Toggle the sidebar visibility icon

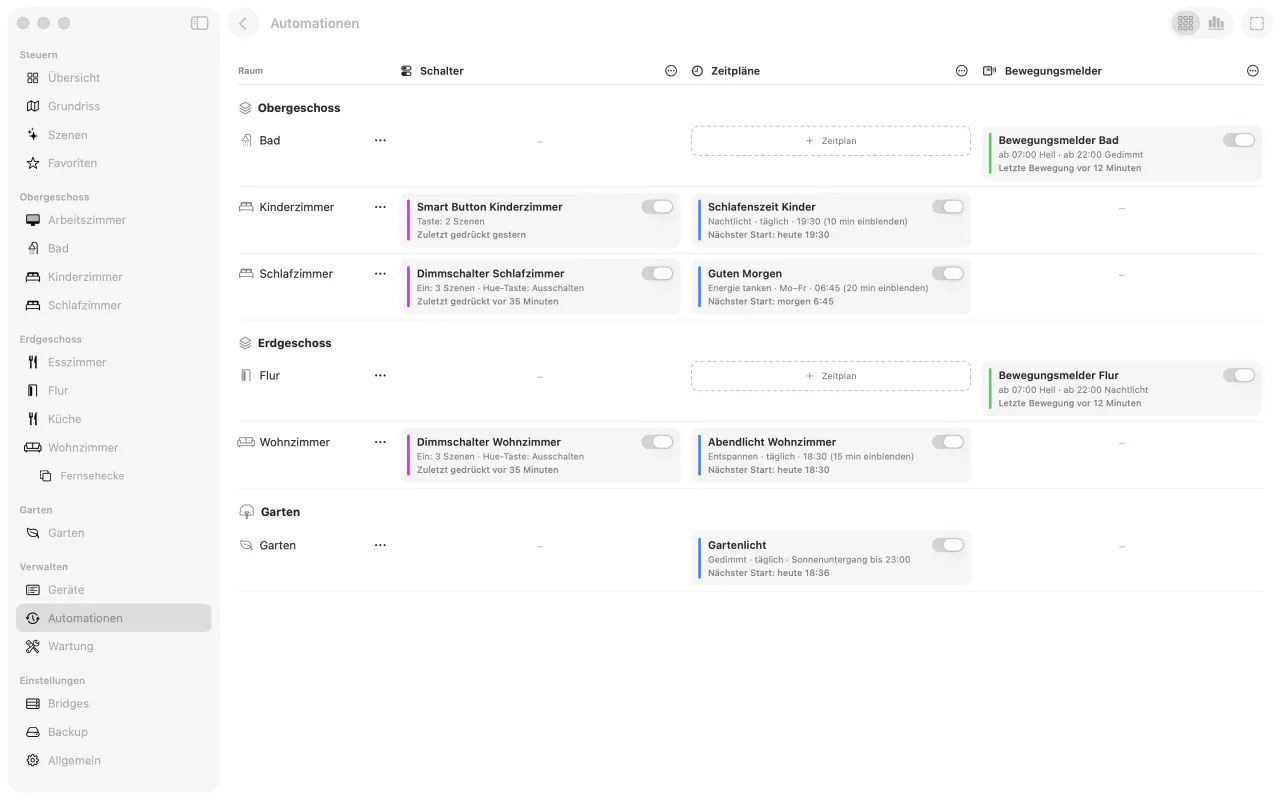coord(199,23)
